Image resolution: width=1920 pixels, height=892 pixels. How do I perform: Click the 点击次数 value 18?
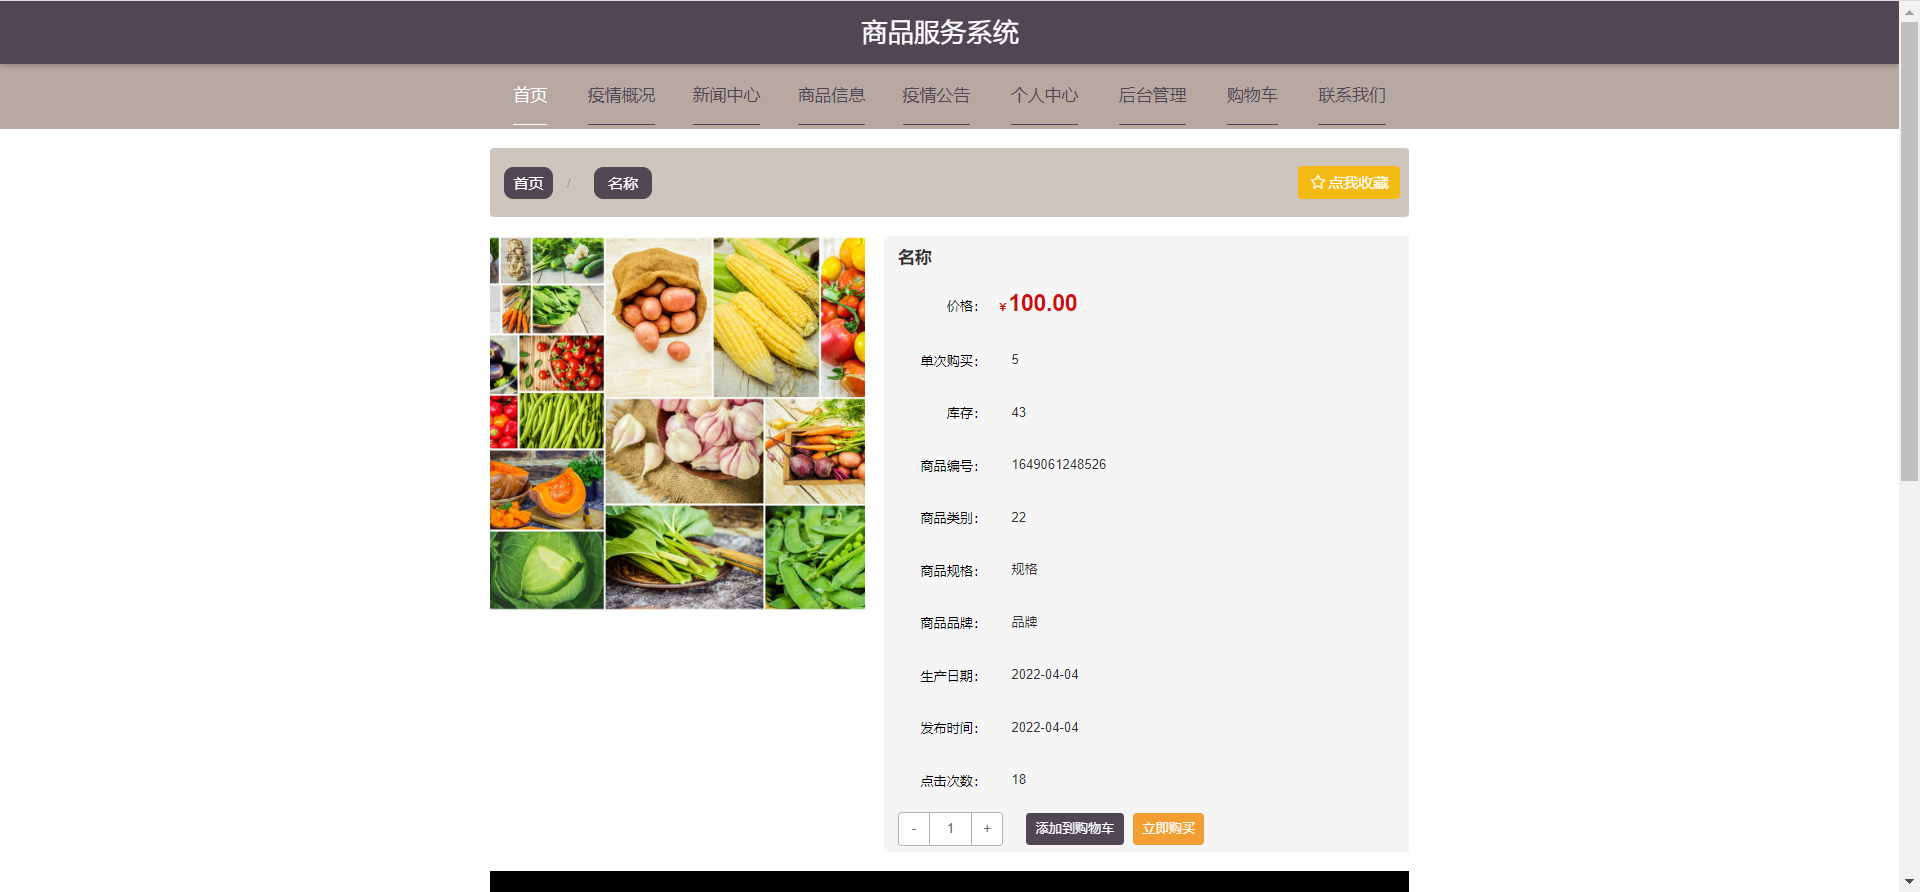(x=1018, y=780)
